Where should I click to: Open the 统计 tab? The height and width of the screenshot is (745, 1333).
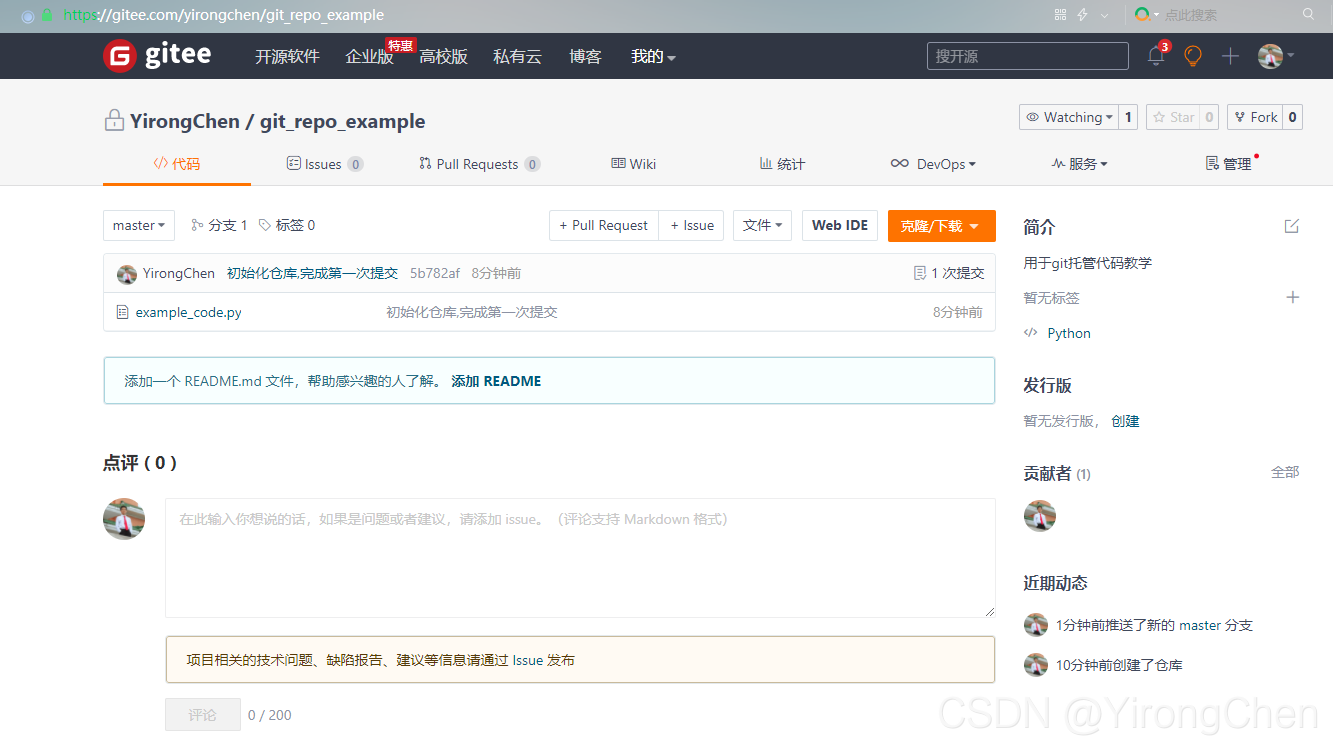(782, 164)
